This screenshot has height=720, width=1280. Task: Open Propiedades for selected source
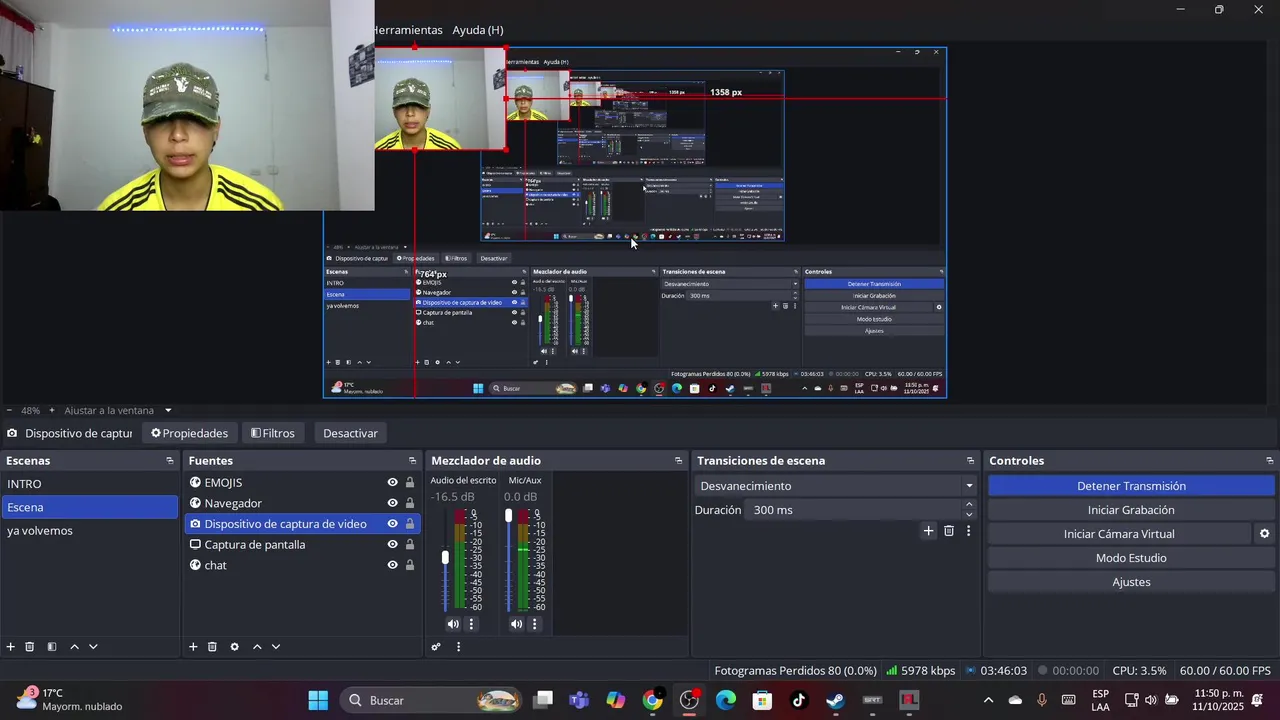pos(190,433)
